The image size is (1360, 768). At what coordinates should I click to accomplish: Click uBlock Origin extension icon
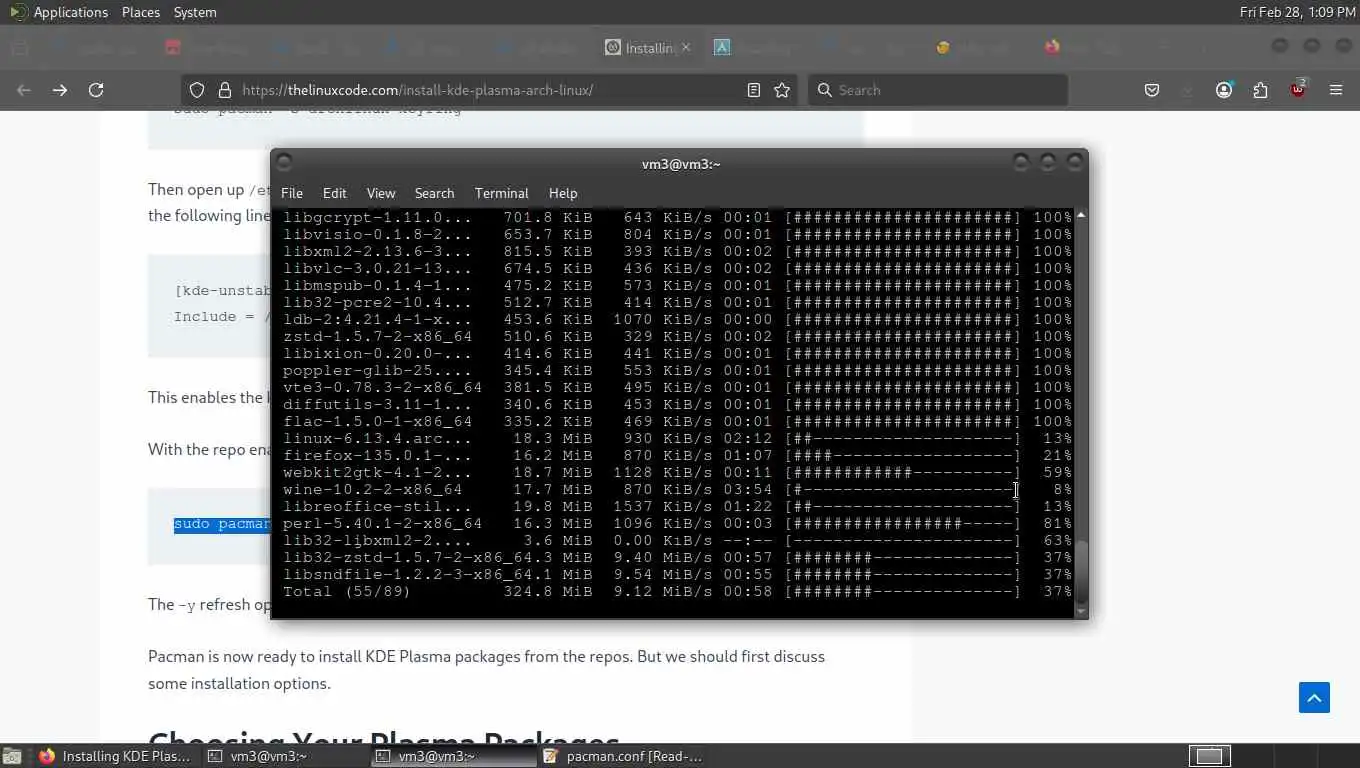[x=1298, y=89]
